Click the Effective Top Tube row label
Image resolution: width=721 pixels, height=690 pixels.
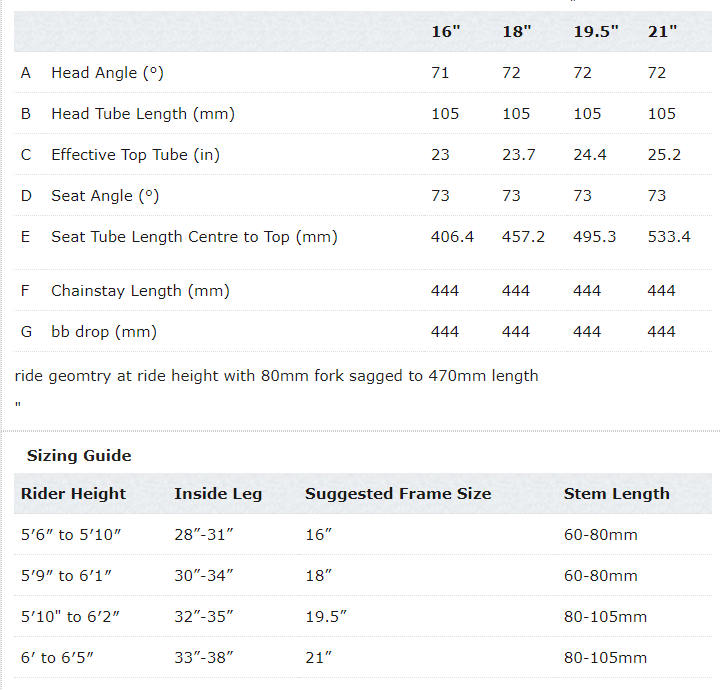135,155
